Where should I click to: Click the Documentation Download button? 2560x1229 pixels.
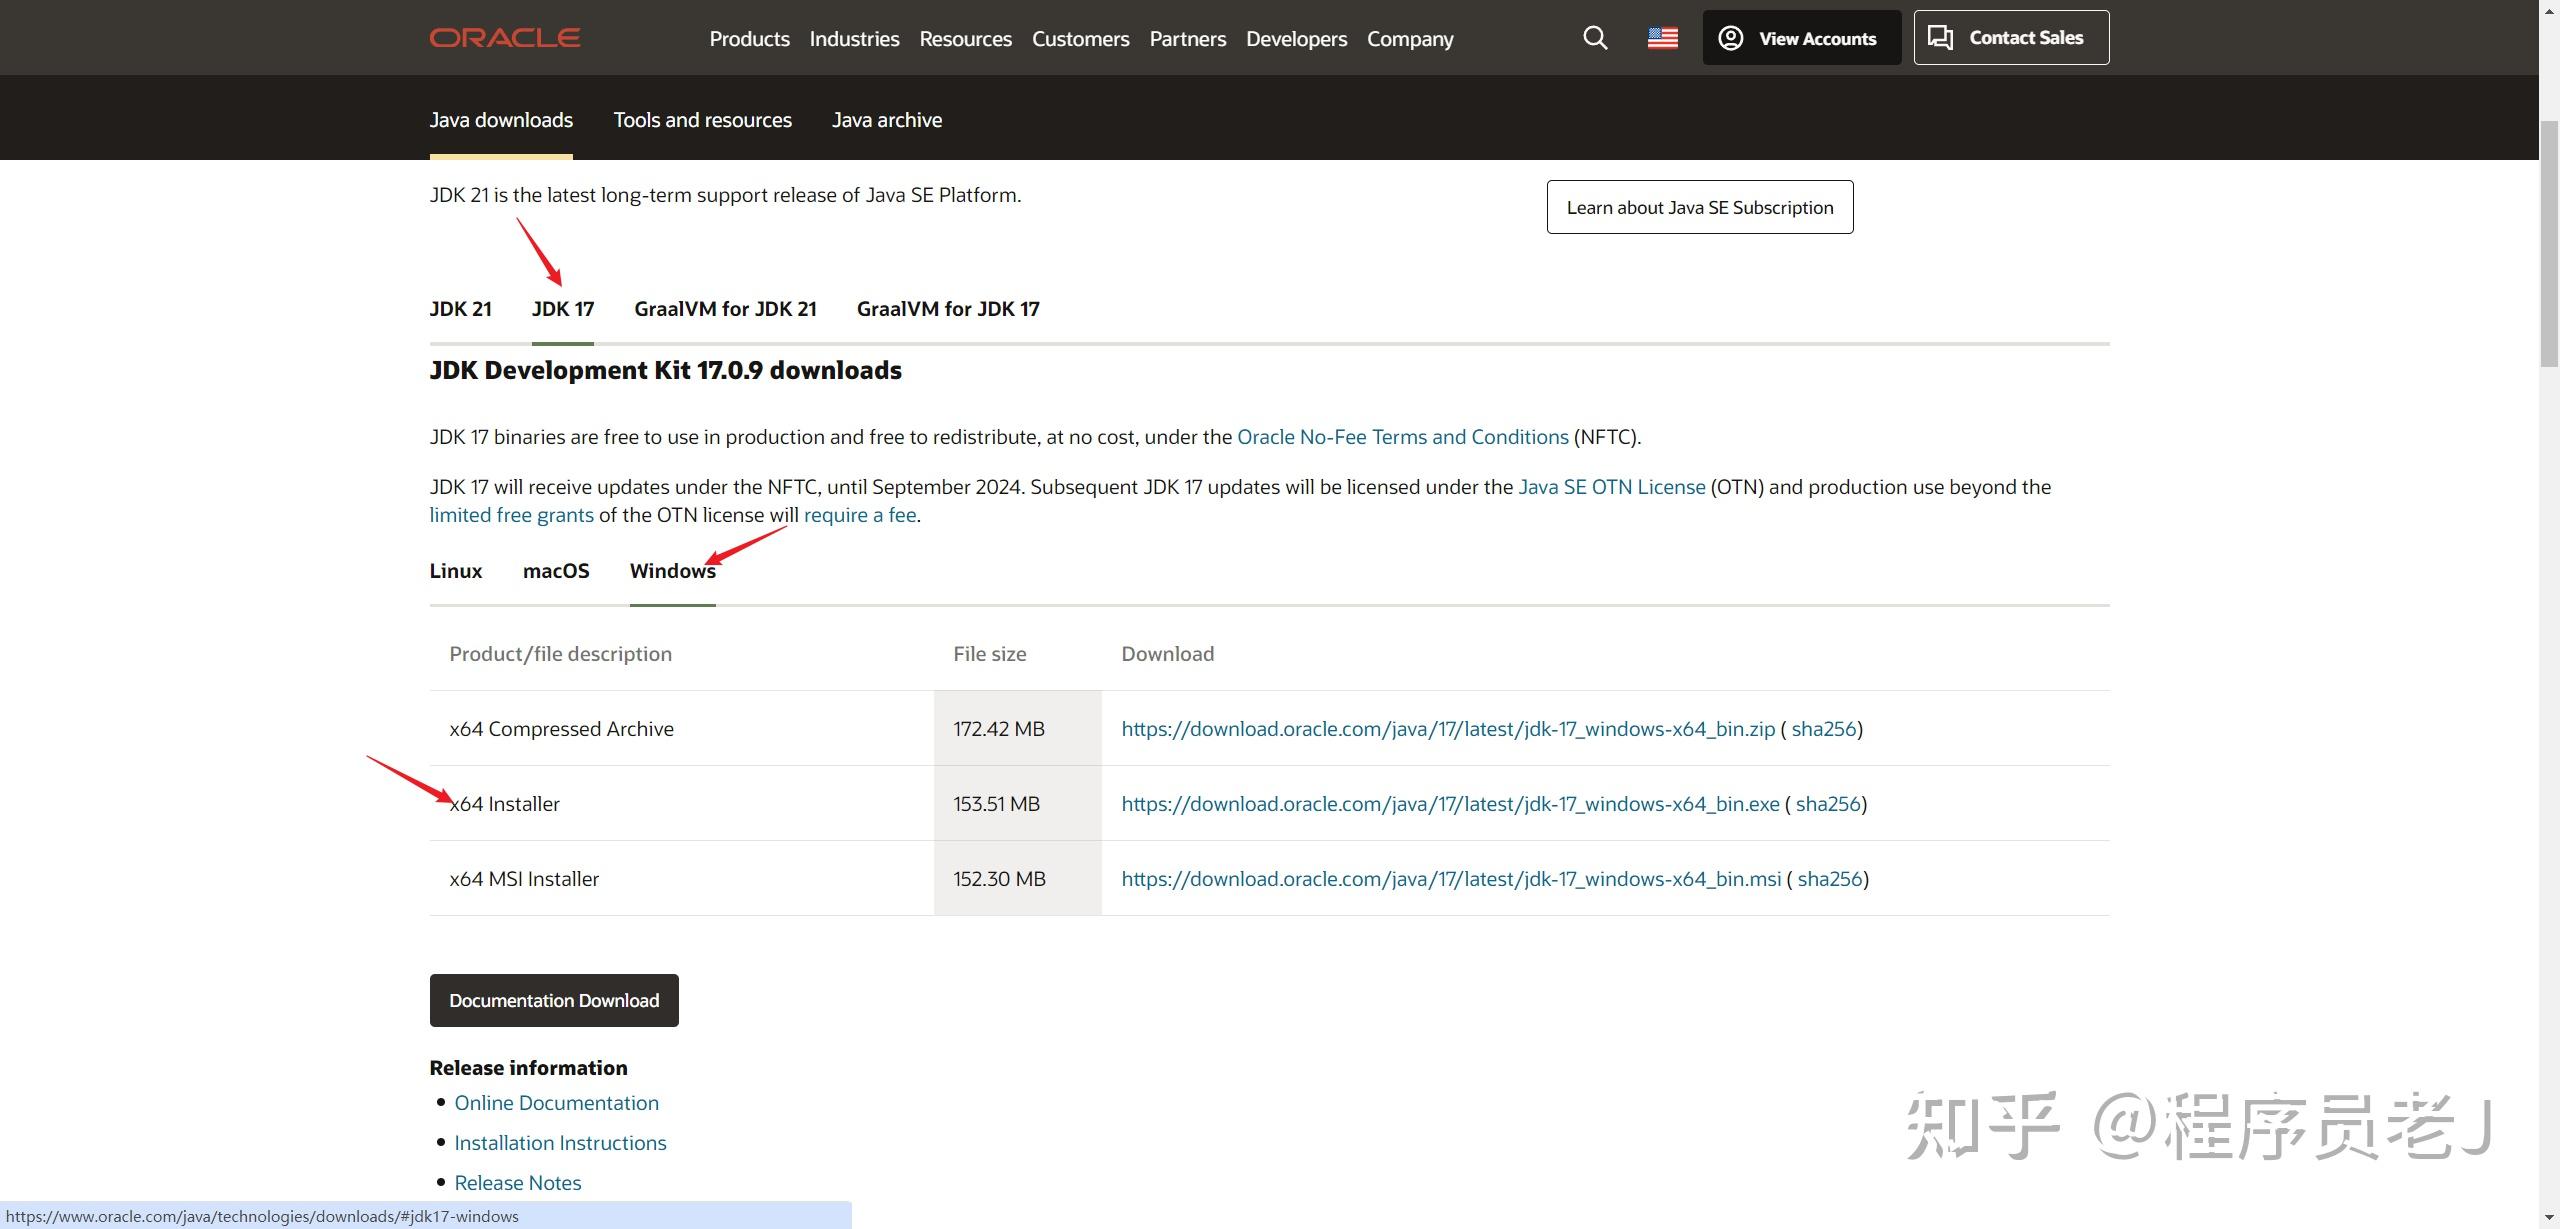[x=554, y=1000]
